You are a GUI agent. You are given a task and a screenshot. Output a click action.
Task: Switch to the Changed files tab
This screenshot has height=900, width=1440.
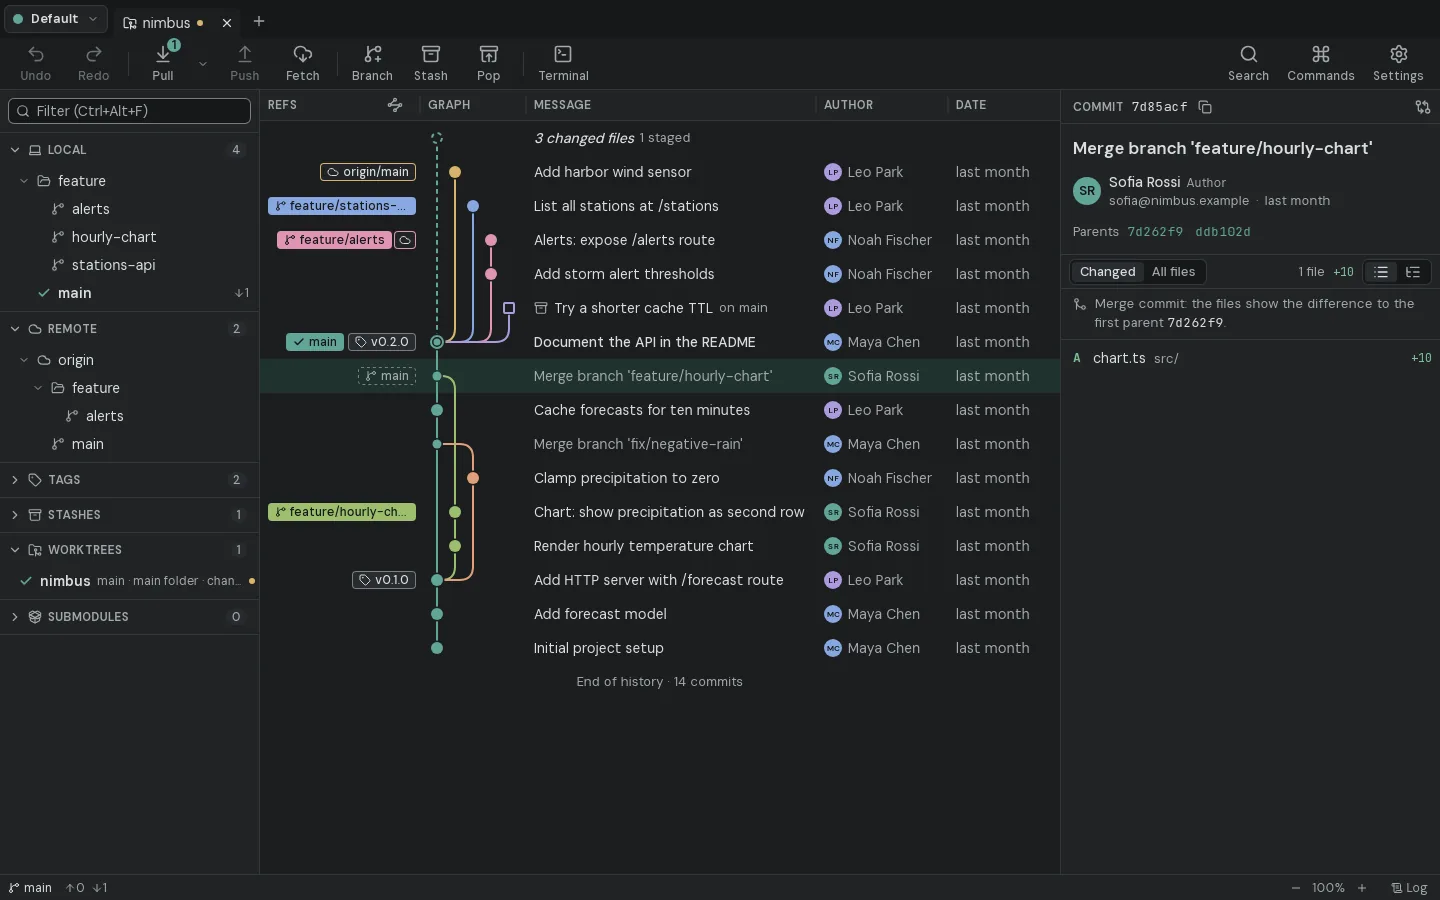(x=1107, y=272)
